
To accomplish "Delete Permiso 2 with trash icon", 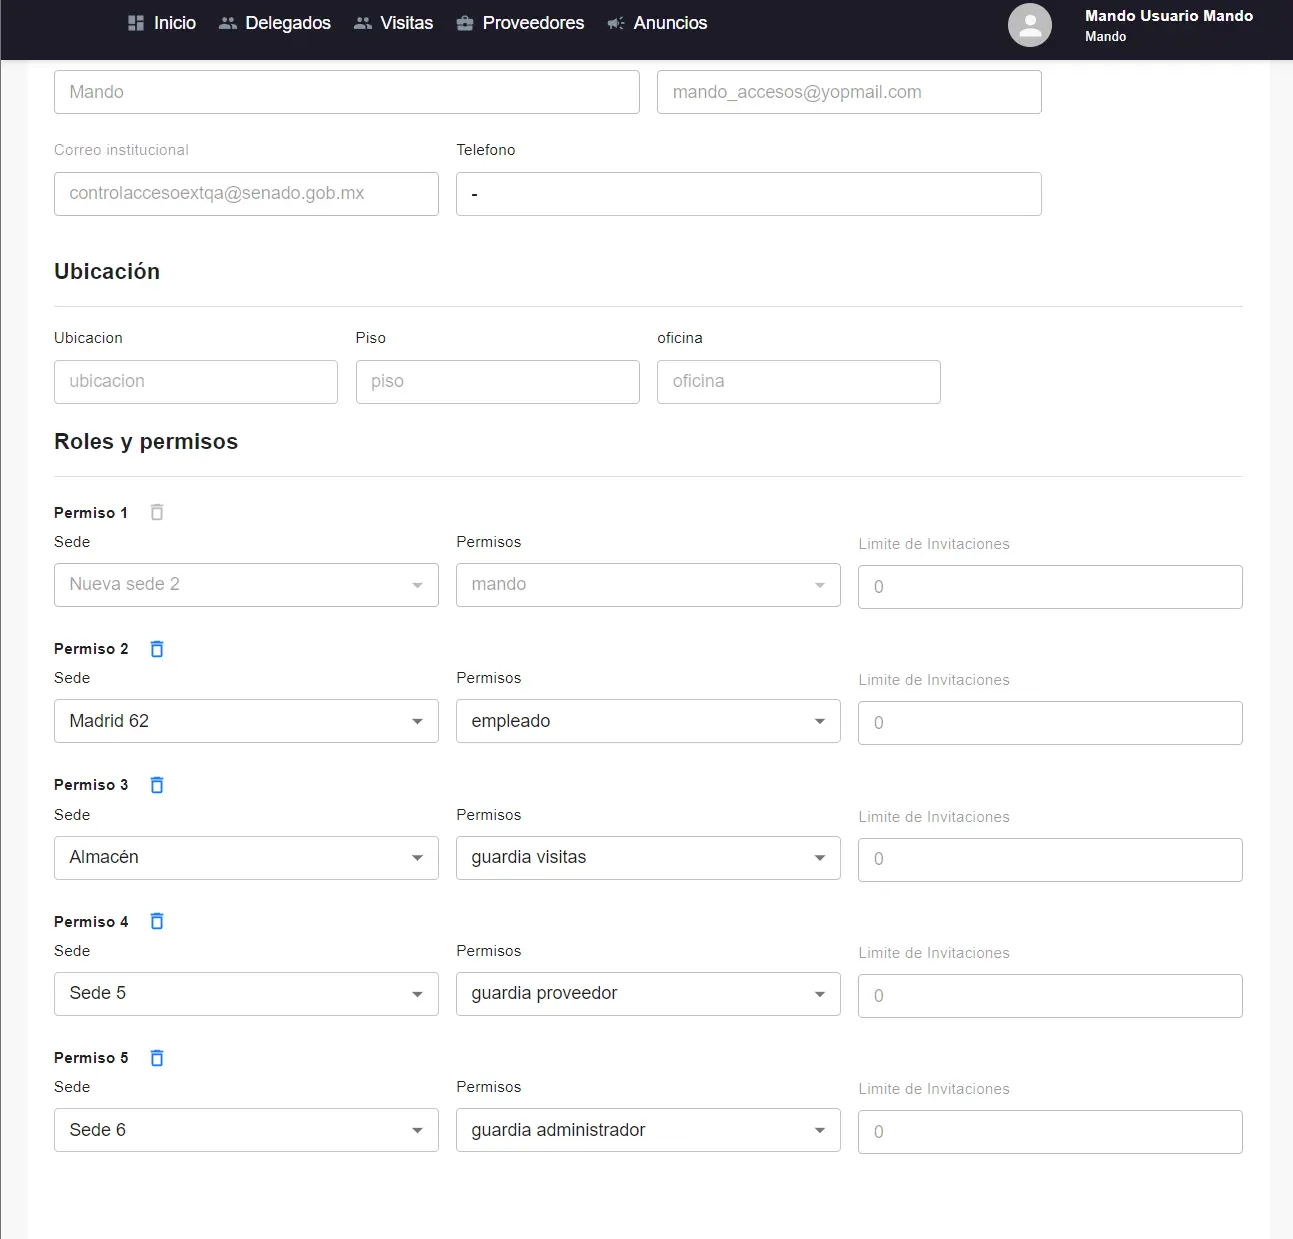I will [x=157, y=649].
